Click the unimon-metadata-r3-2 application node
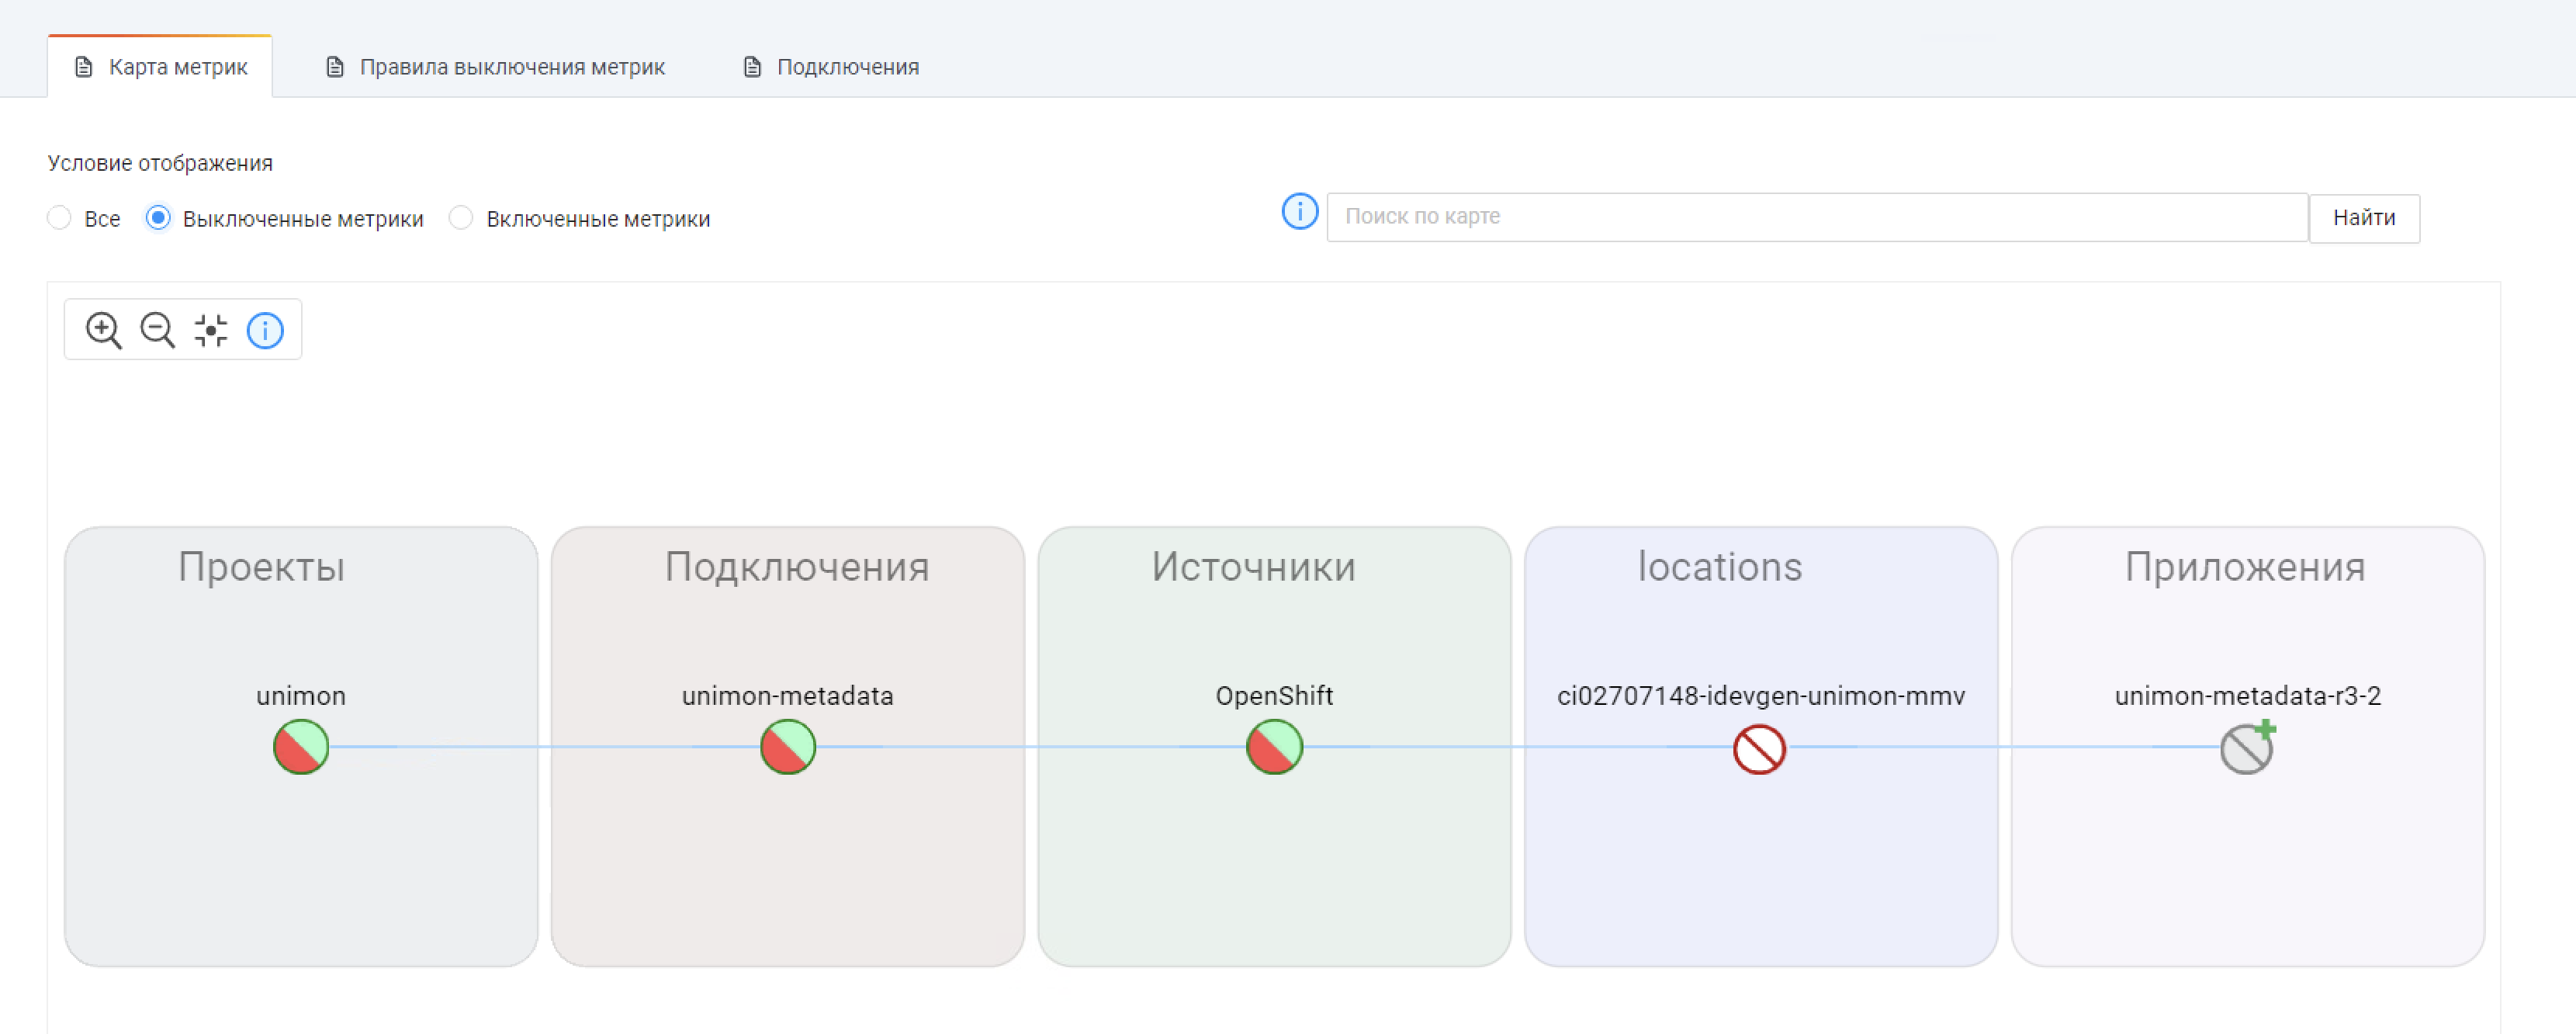This screenshot has height=1034, width=2576. click(2246, 749)
